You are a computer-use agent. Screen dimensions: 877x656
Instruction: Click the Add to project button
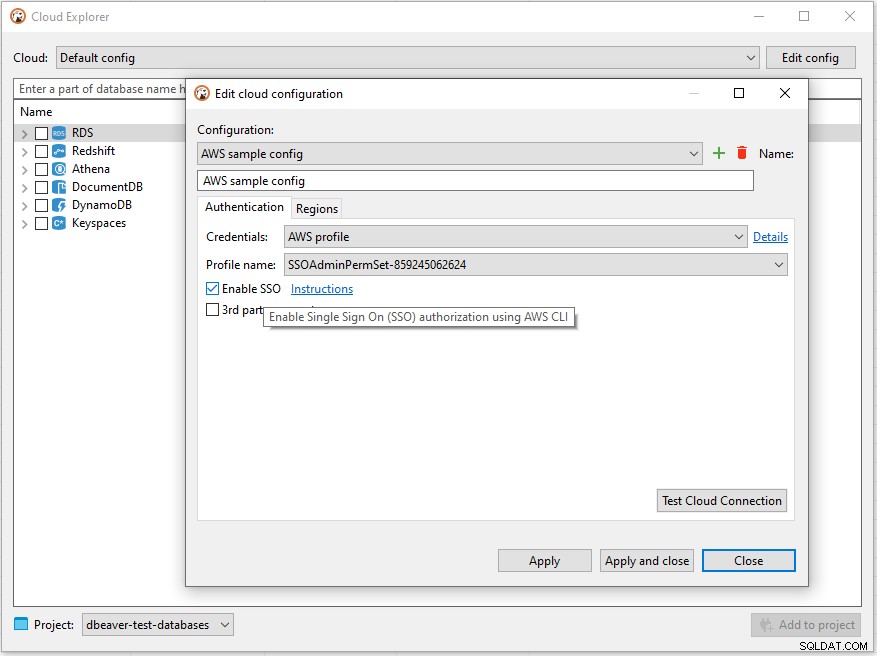tap(806, 624)
